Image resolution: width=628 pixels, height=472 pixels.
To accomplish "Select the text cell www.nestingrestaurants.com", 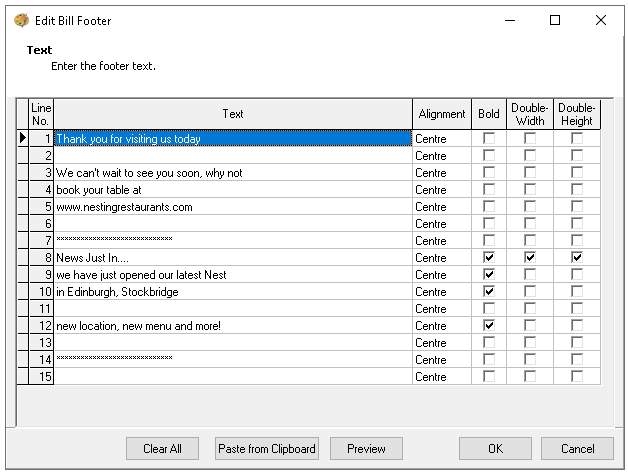I will point(233,207).
